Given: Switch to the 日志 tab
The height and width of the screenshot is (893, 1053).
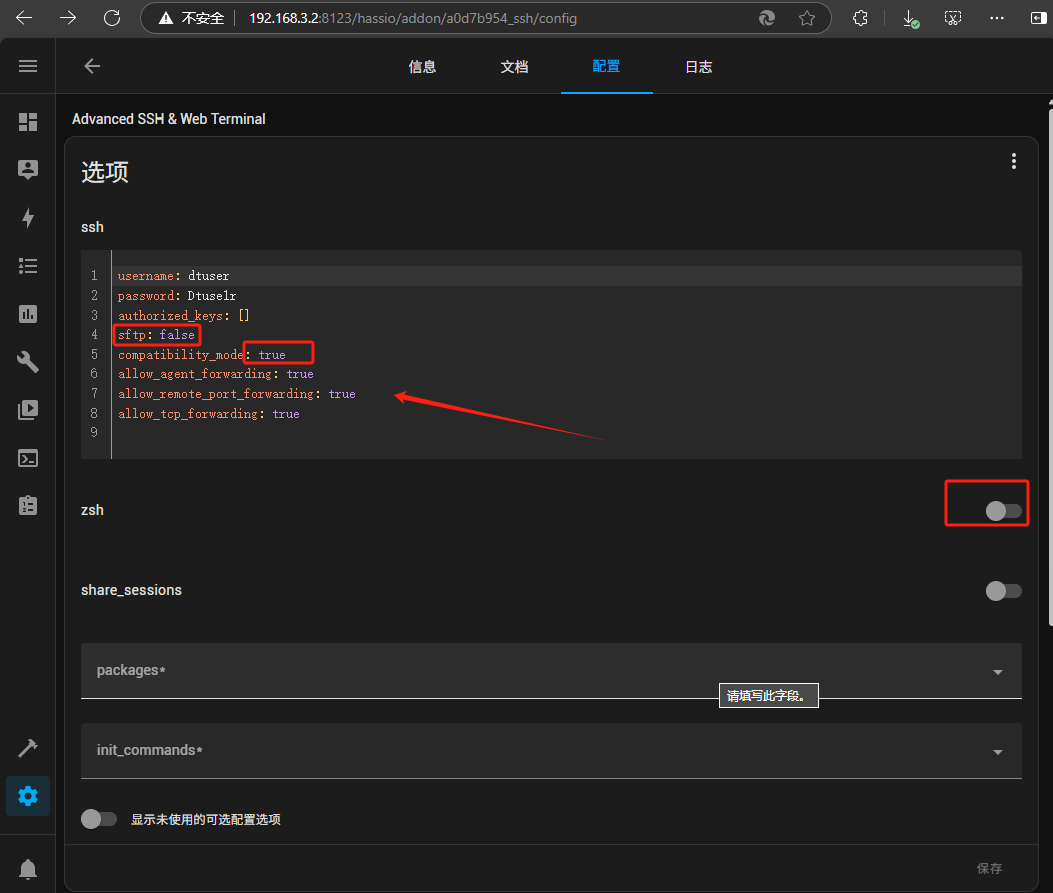Looking at the screenshot, I should (x=698, y=67).
